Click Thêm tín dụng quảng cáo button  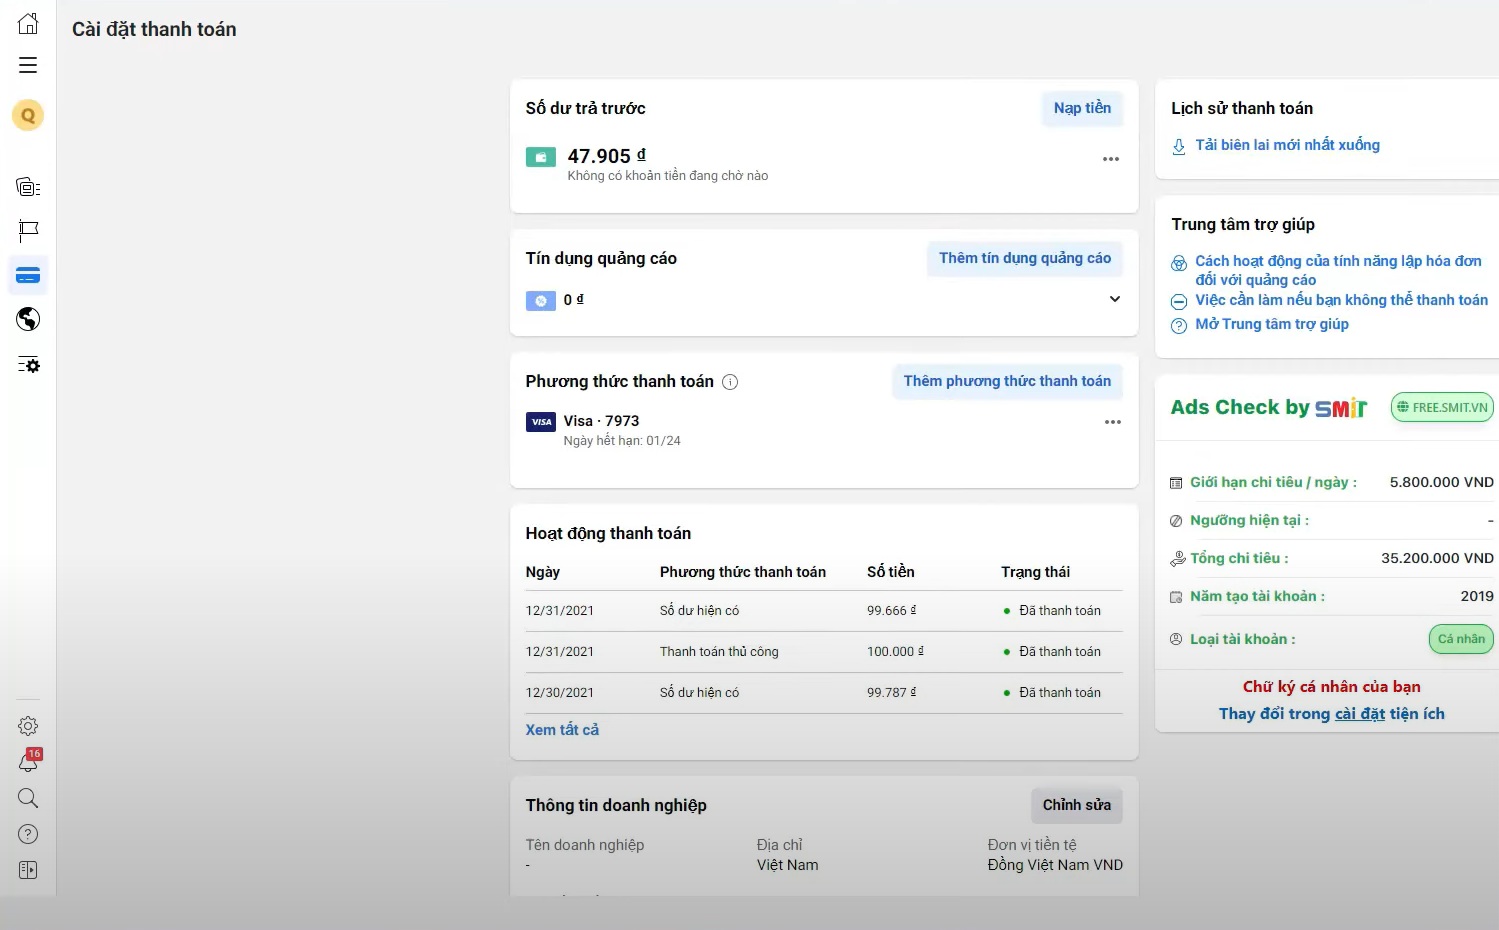pyautogui.click(x=1024, y=258)
